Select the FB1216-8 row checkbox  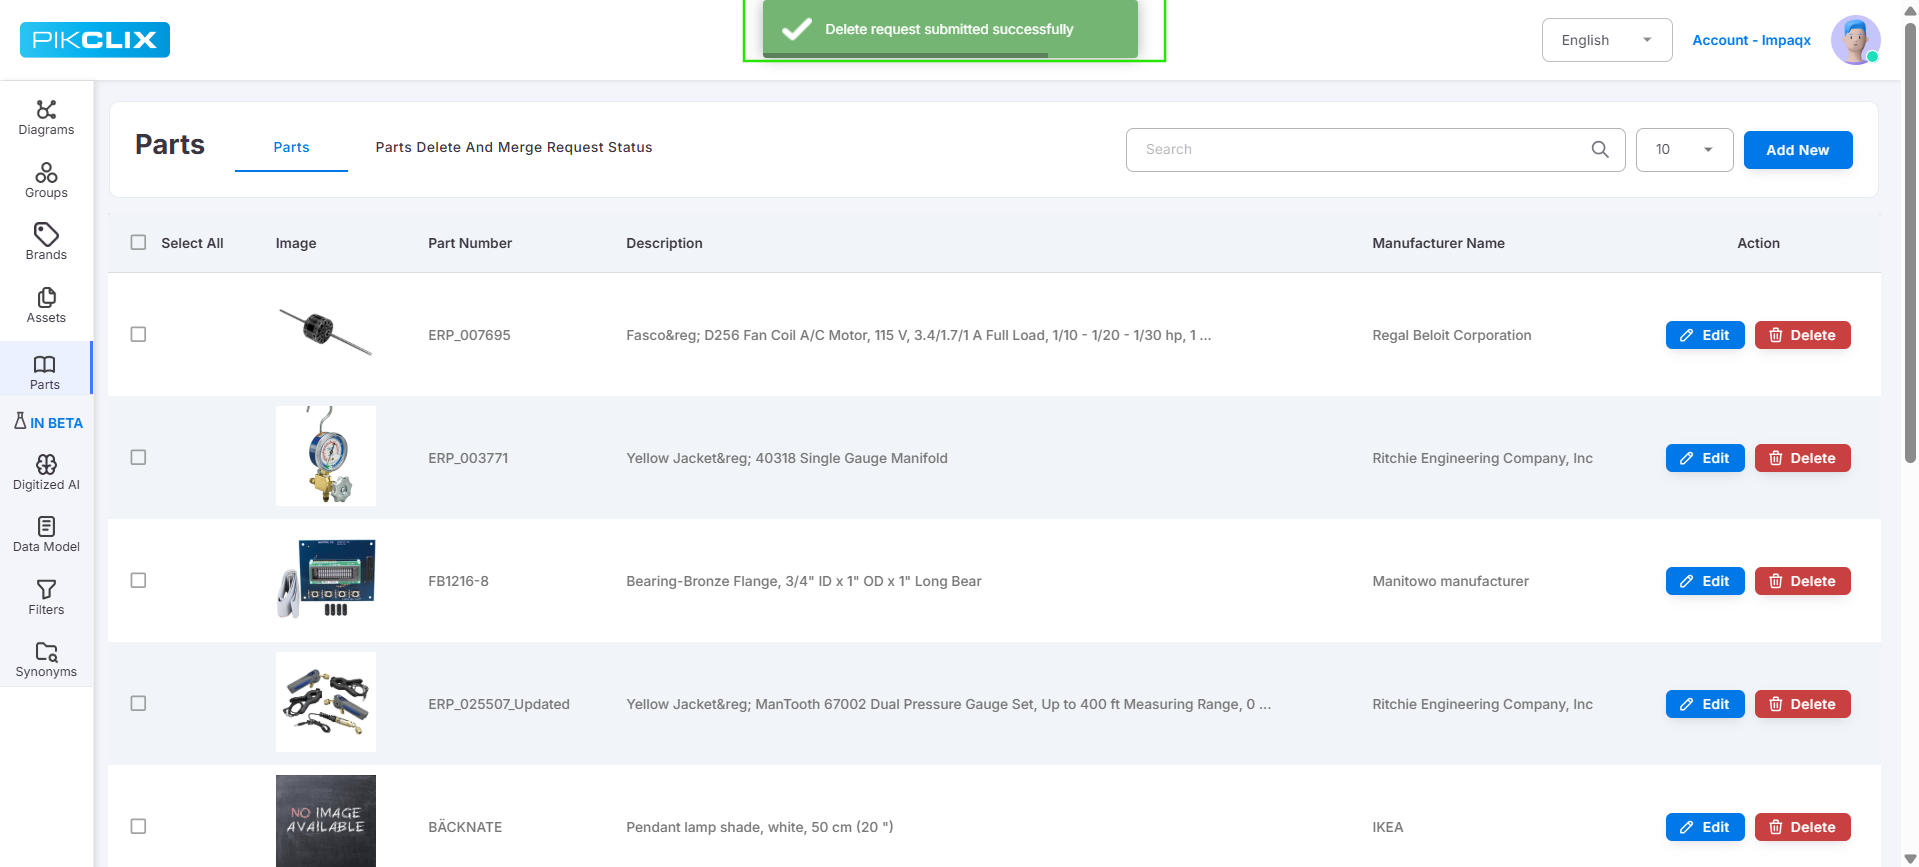[x=139, y=580]
